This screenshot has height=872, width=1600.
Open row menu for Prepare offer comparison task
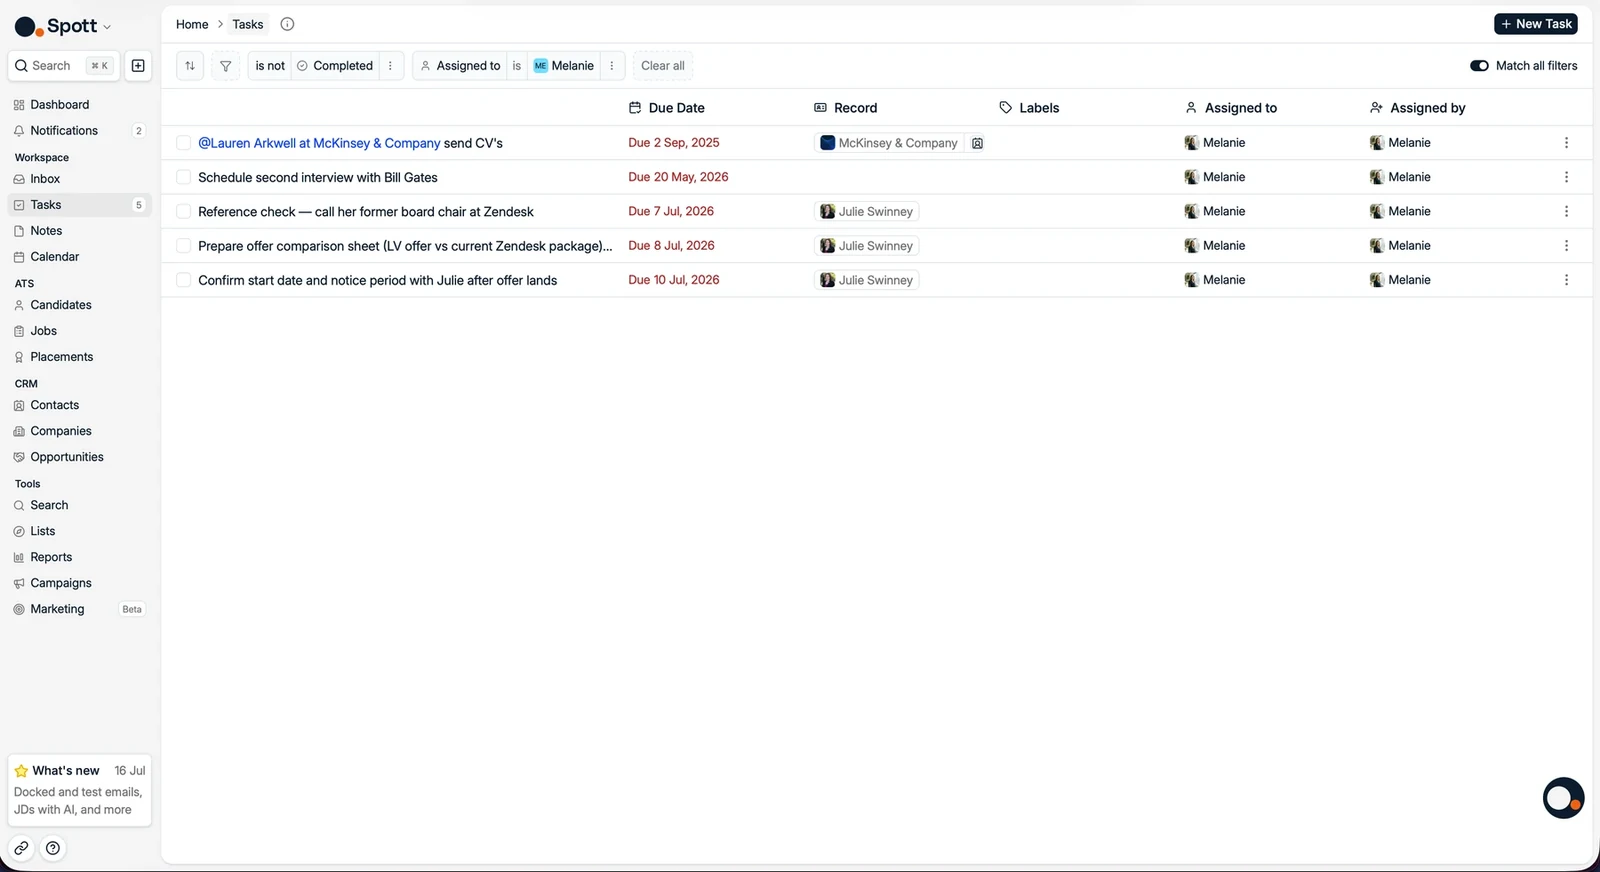click(x=1566, y=246)
